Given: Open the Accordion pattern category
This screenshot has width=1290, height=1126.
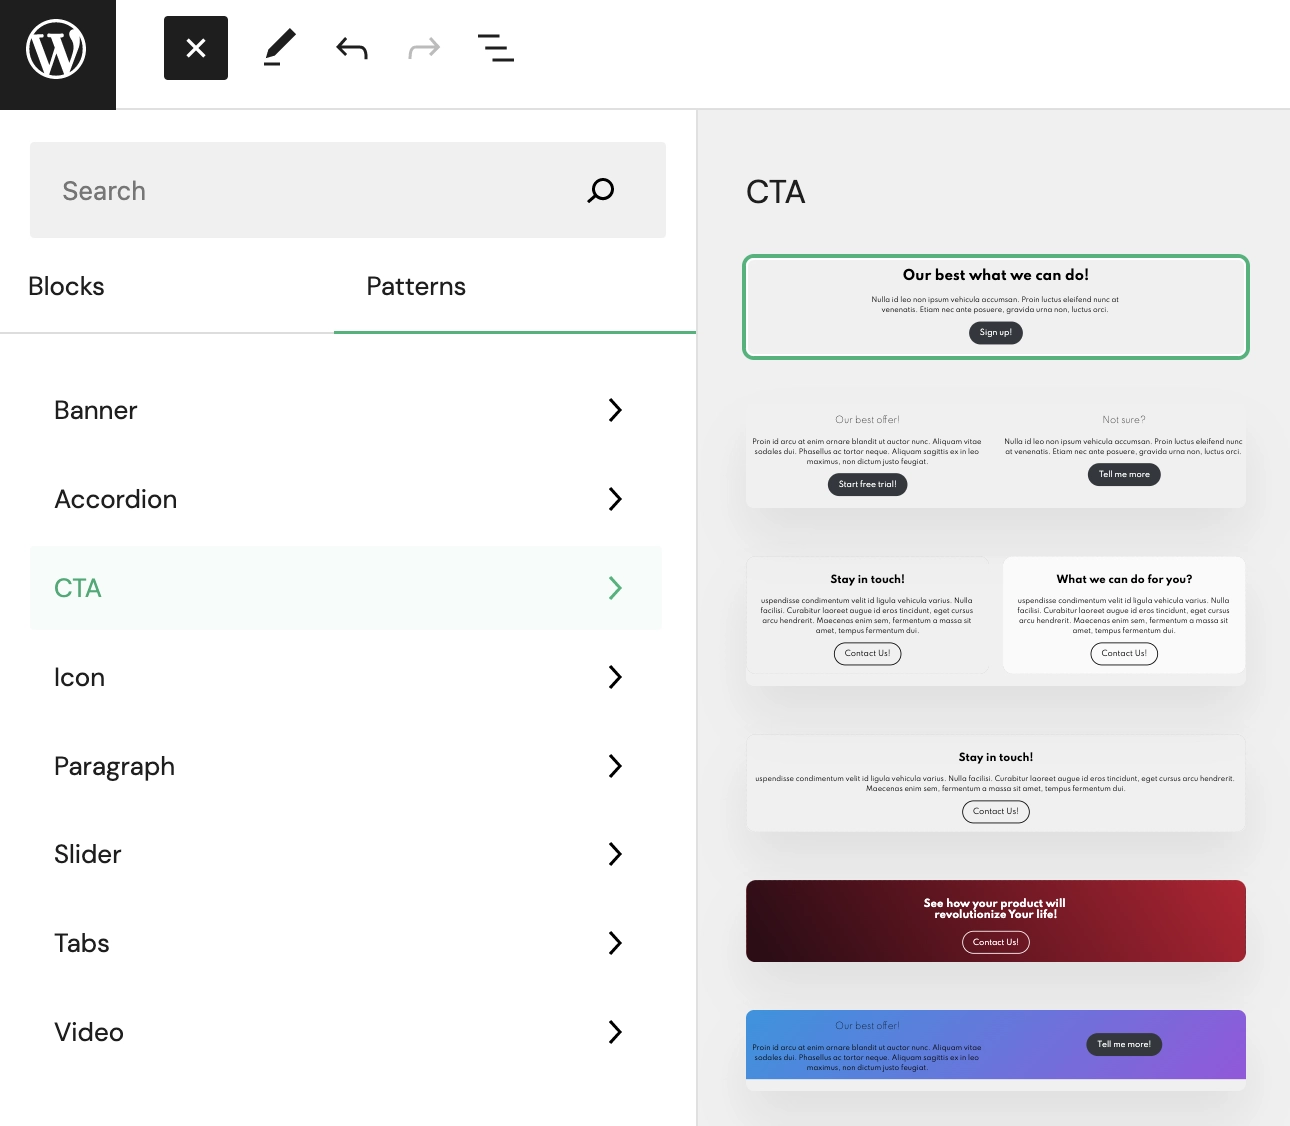Looking at the screenshot, I should pos(346,499).
